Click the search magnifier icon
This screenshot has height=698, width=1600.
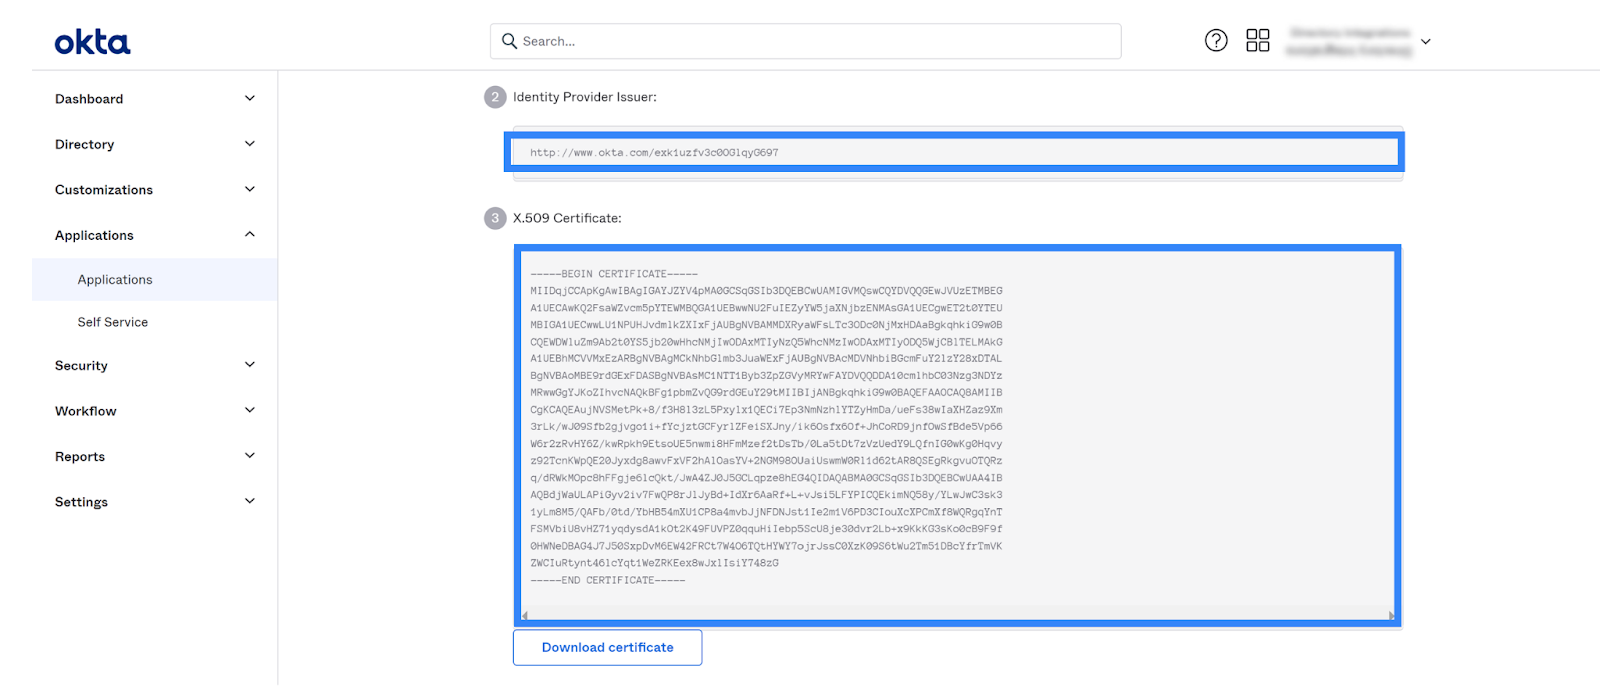[509, 41]
